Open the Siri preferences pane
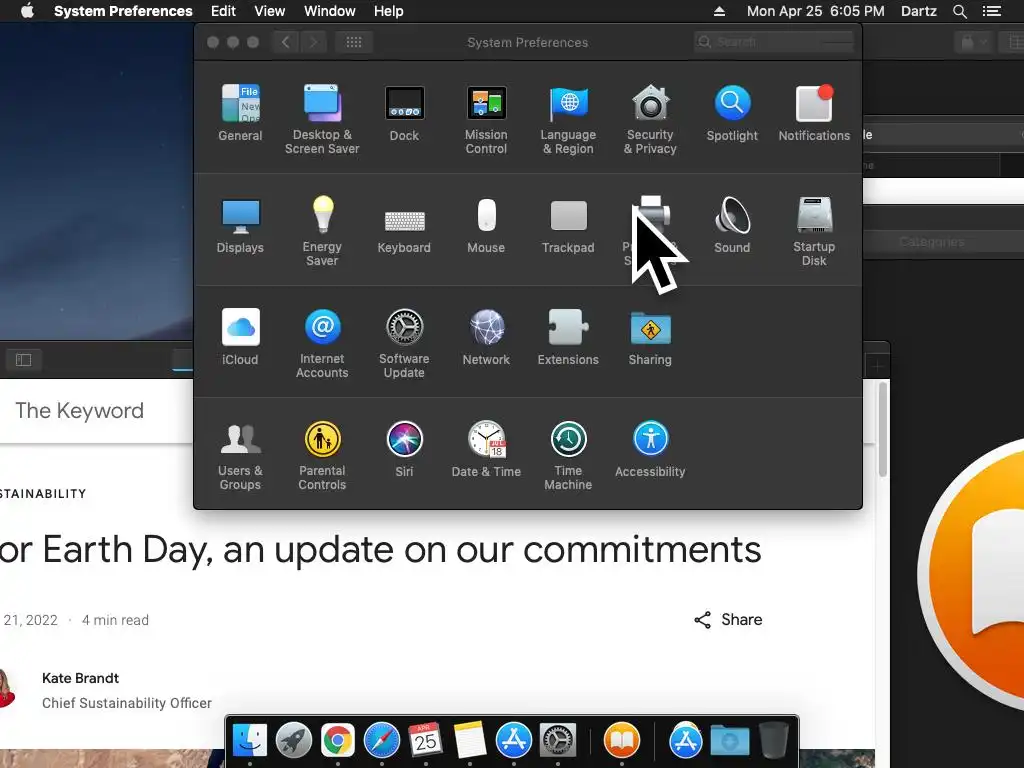1024x768 pixels. coord(404,449)
